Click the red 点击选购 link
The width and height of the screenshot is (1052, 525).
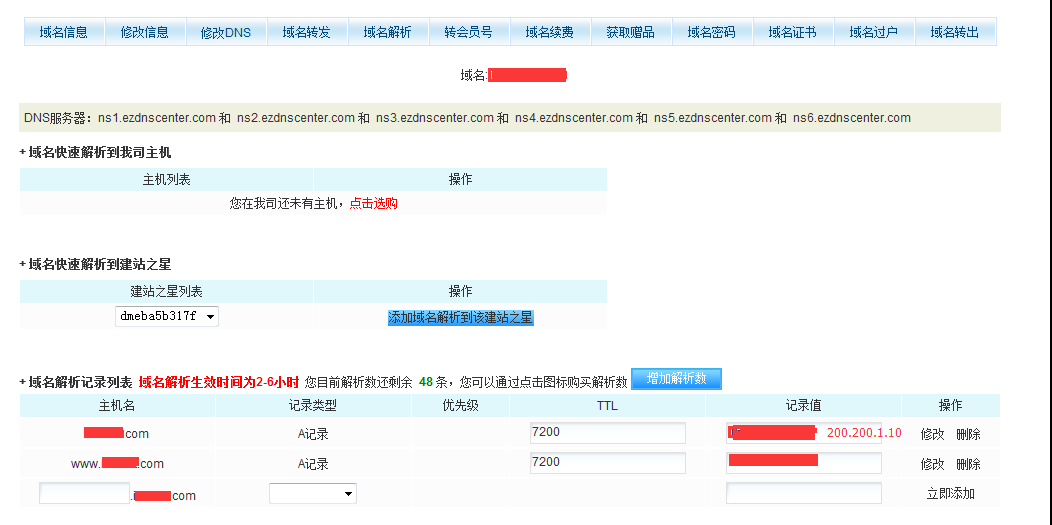click(374, 203)
